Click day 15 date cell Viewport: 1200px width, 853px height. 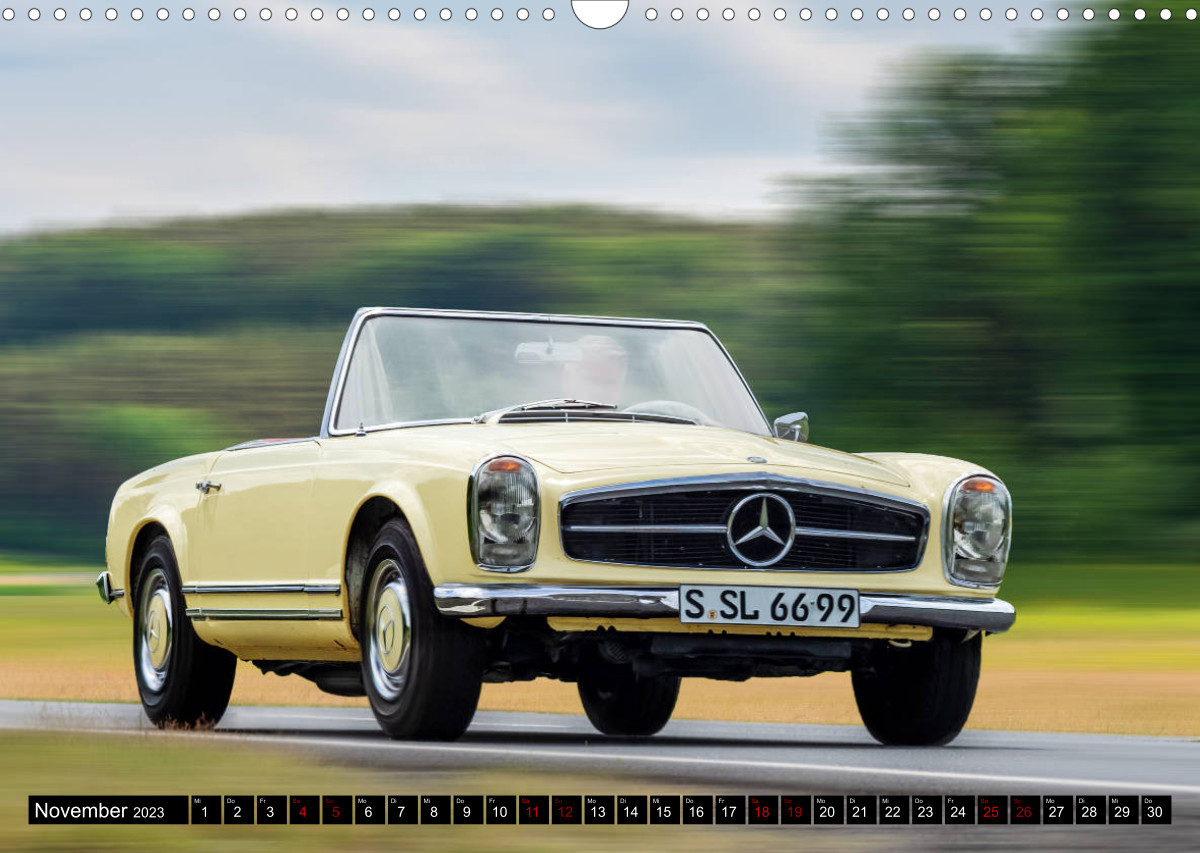[x=664, y=810]
